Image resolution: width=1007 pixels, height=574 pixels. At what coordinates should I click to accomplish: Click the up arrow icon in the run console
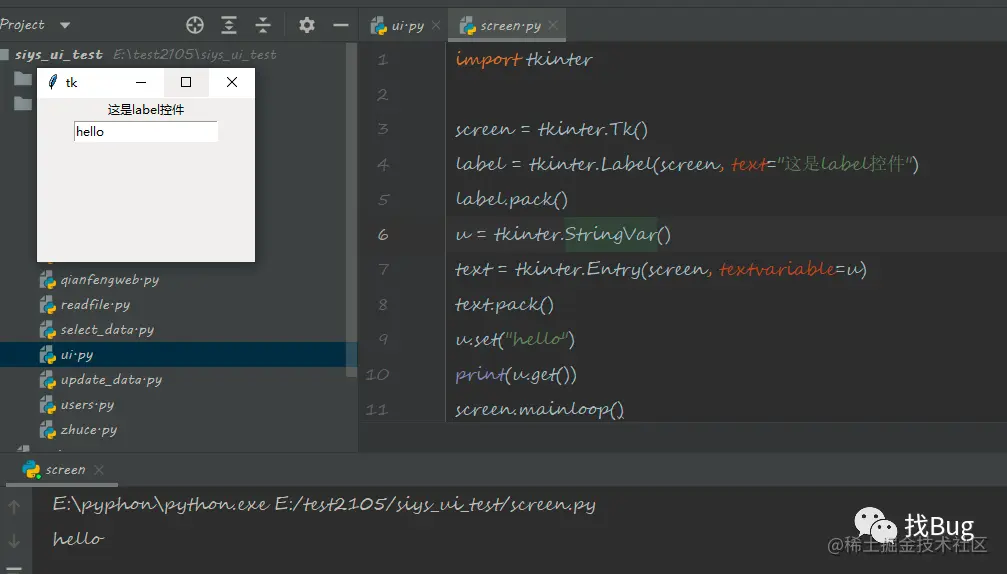(x=13, y=507)
